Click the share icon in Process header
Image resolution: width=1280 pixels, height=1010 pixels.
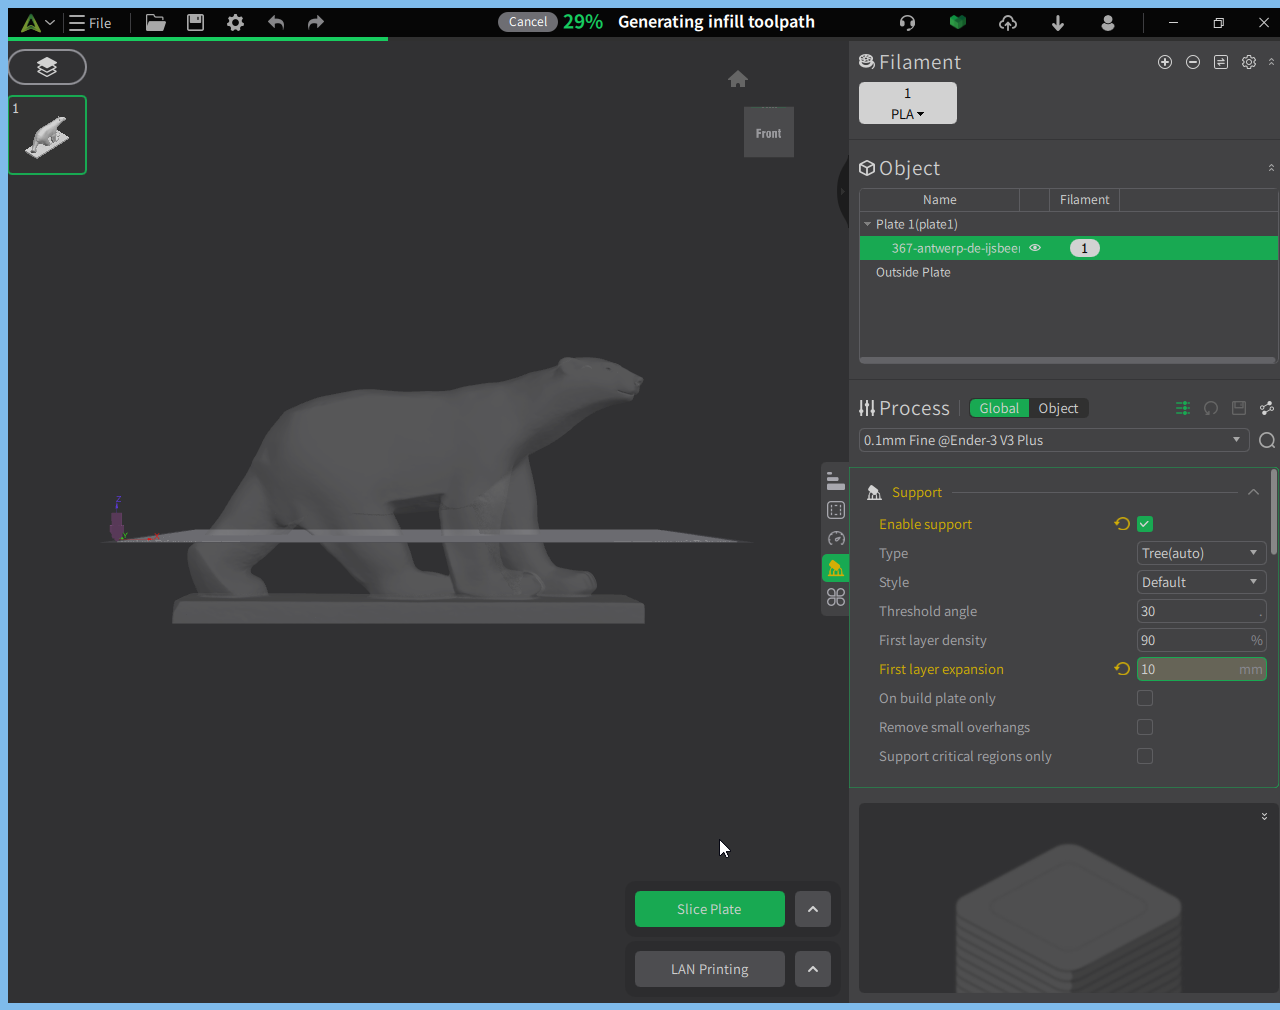click(x=1267, y=408)
